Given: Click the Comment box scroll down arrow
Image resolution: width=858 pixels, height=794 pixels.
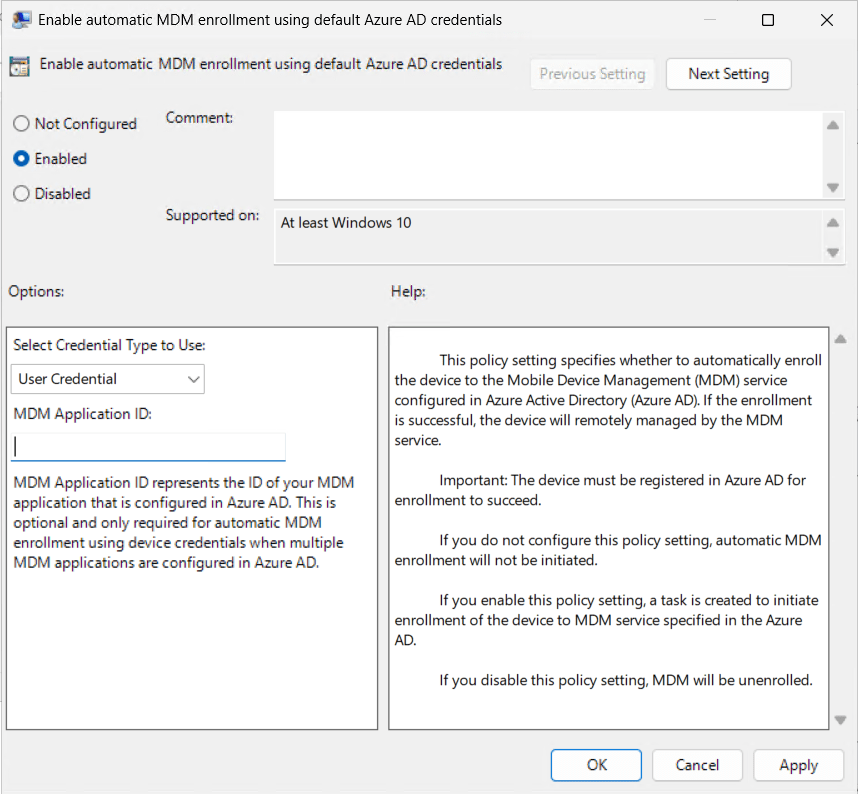Looking at the screenshot, I should (832, 188).
